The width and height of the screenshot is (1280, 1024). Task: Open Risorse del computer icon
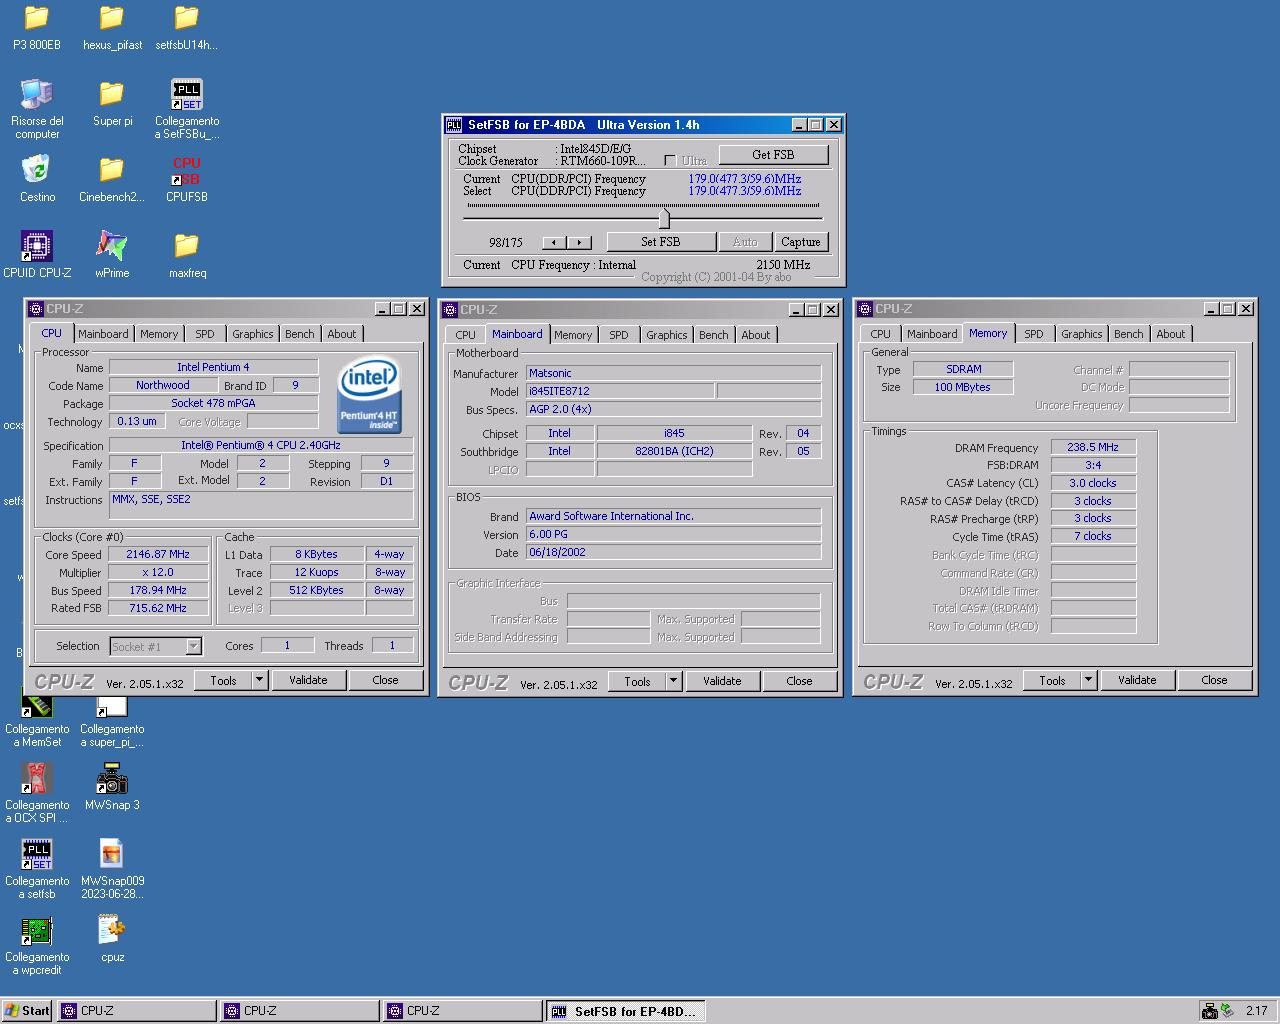37,94
